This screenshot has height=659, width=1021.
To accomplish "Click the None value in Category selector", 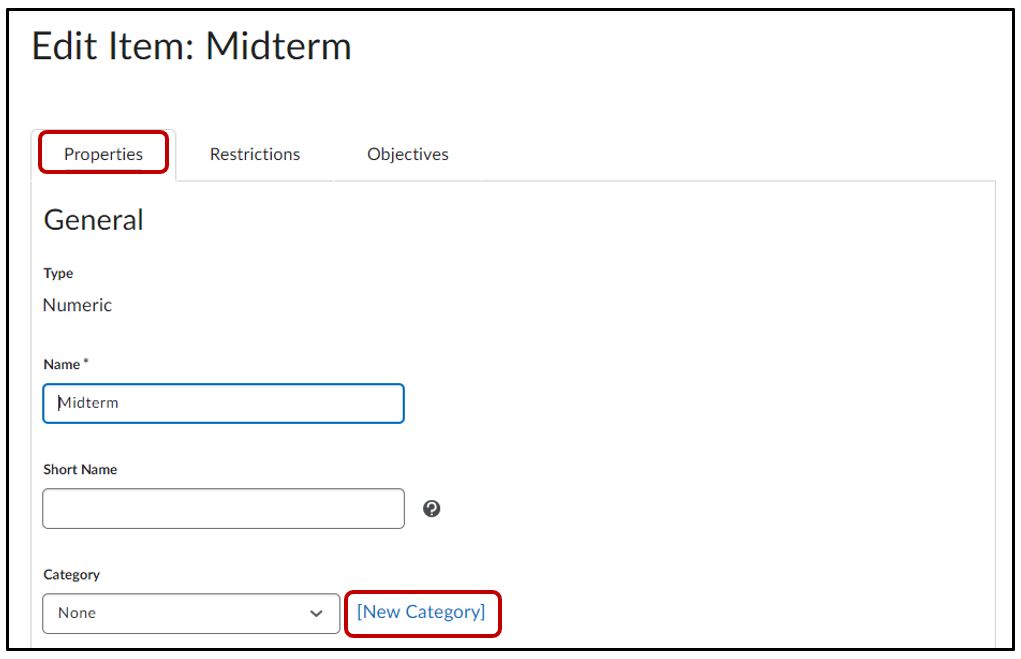I will 77,613.
